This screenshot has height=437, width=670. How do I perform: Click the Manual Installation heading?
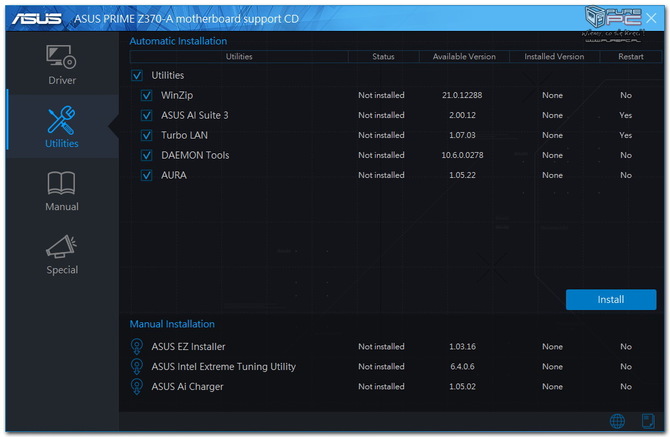[x=172, y=324]
